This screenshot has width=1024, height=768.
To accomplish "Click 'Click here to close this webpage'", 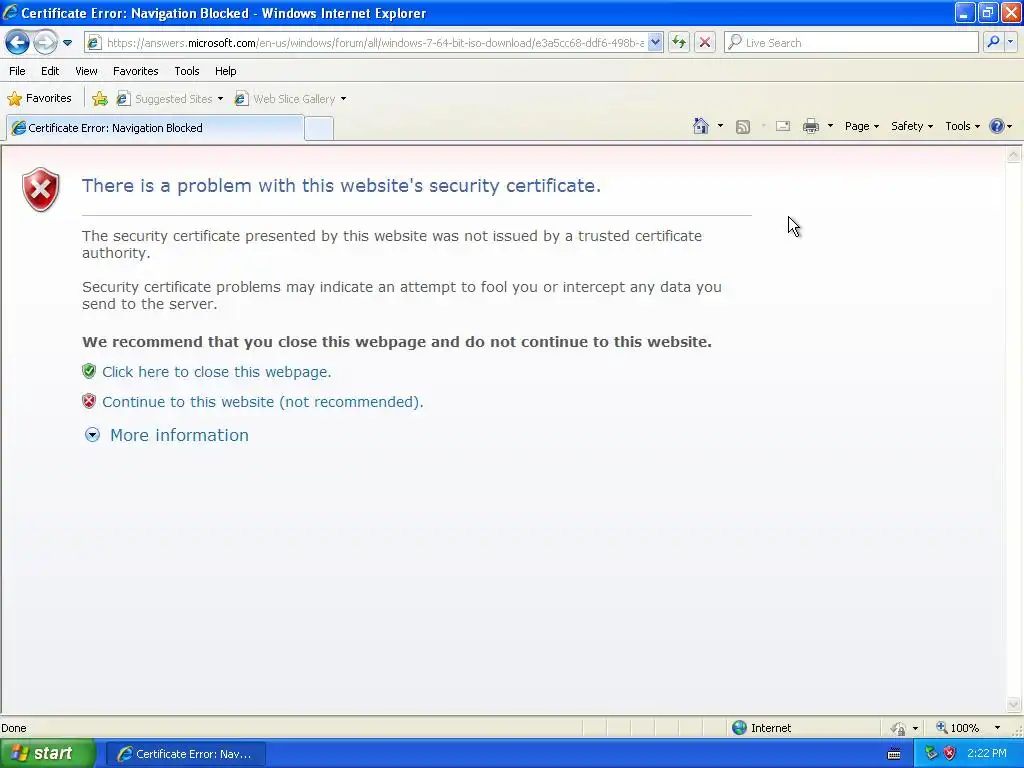I will tap(216, 372).
